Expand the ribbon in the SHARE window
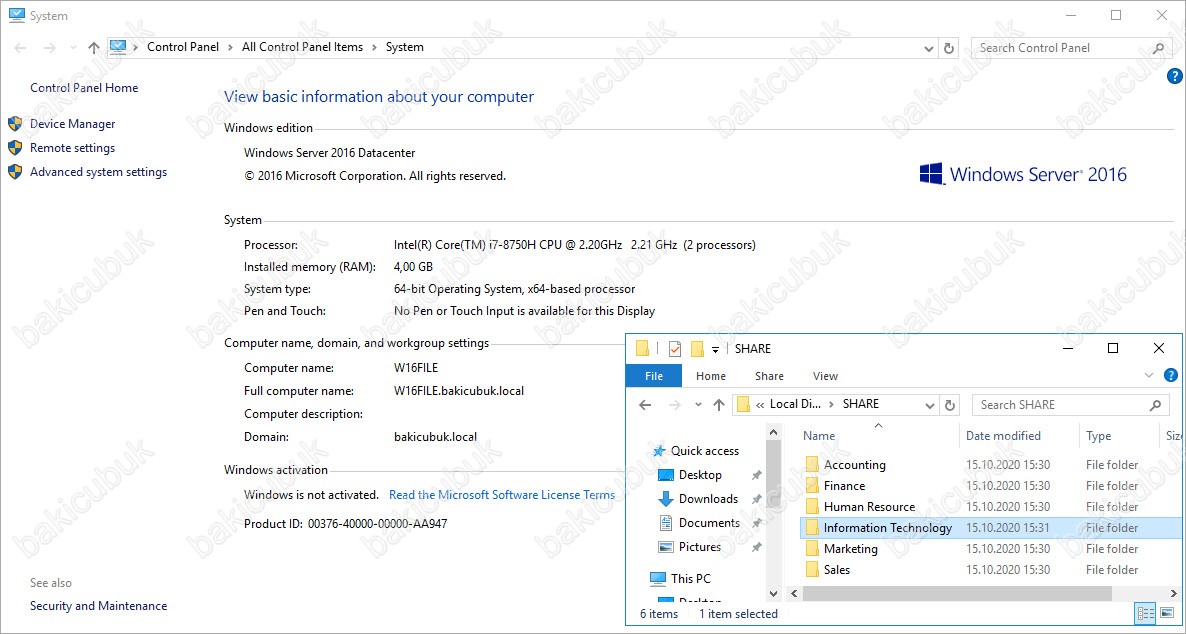The width and height of the screenshot is (1186, 634). point(1149,375)
